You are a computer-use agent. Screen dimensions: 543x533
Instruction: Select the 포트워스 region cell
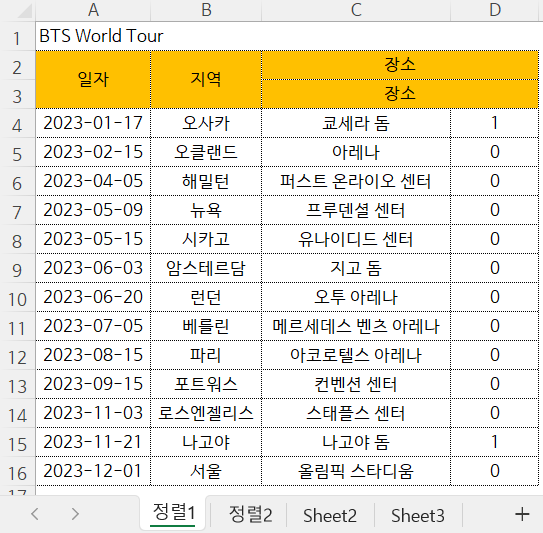(206, 384)
